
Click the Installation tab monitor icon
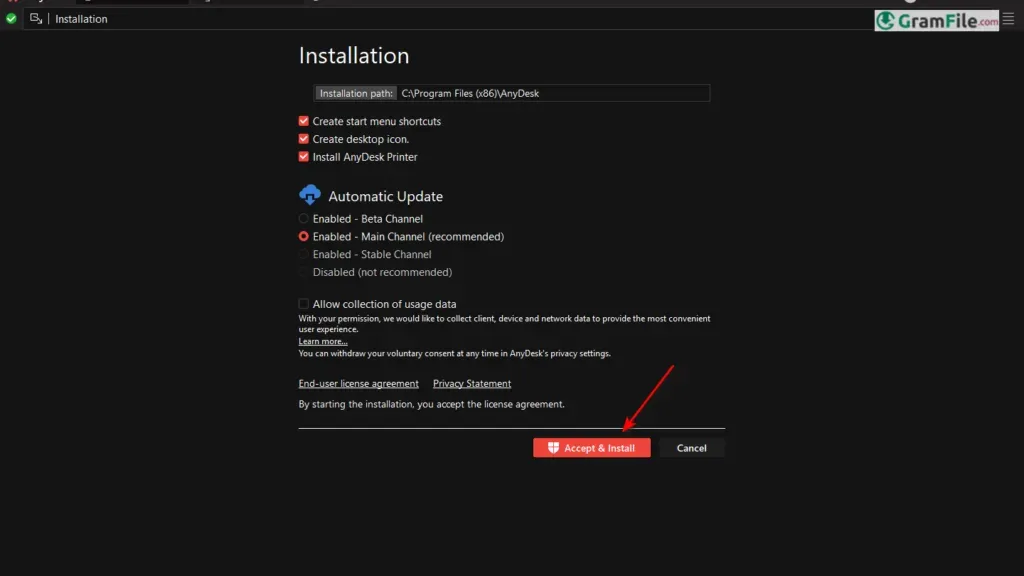[36, 19]
